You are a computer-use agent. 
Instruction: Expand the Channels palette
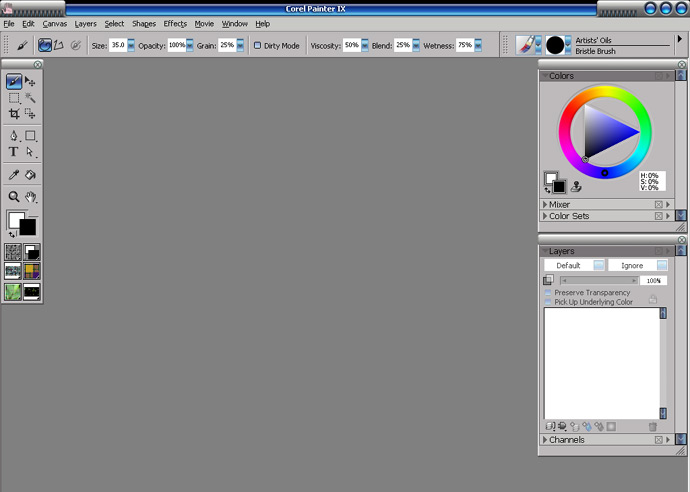coord(545,440)
